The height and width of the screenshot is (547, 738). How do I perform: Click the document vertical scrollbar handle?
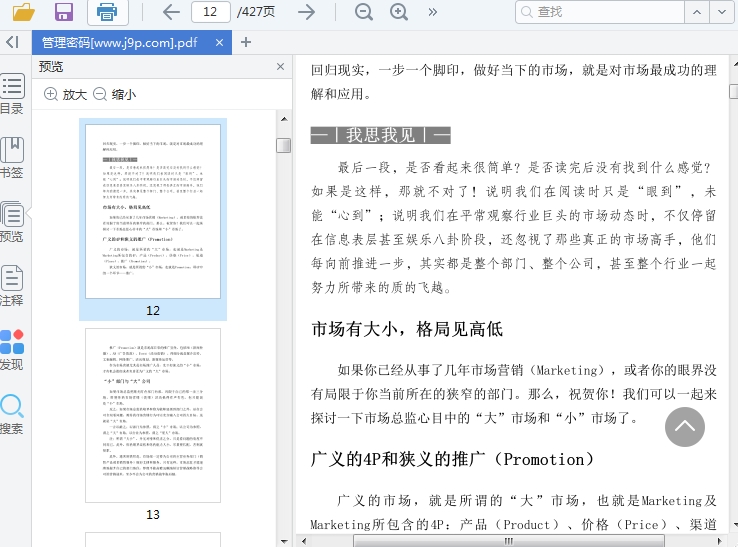pos(734,91)
